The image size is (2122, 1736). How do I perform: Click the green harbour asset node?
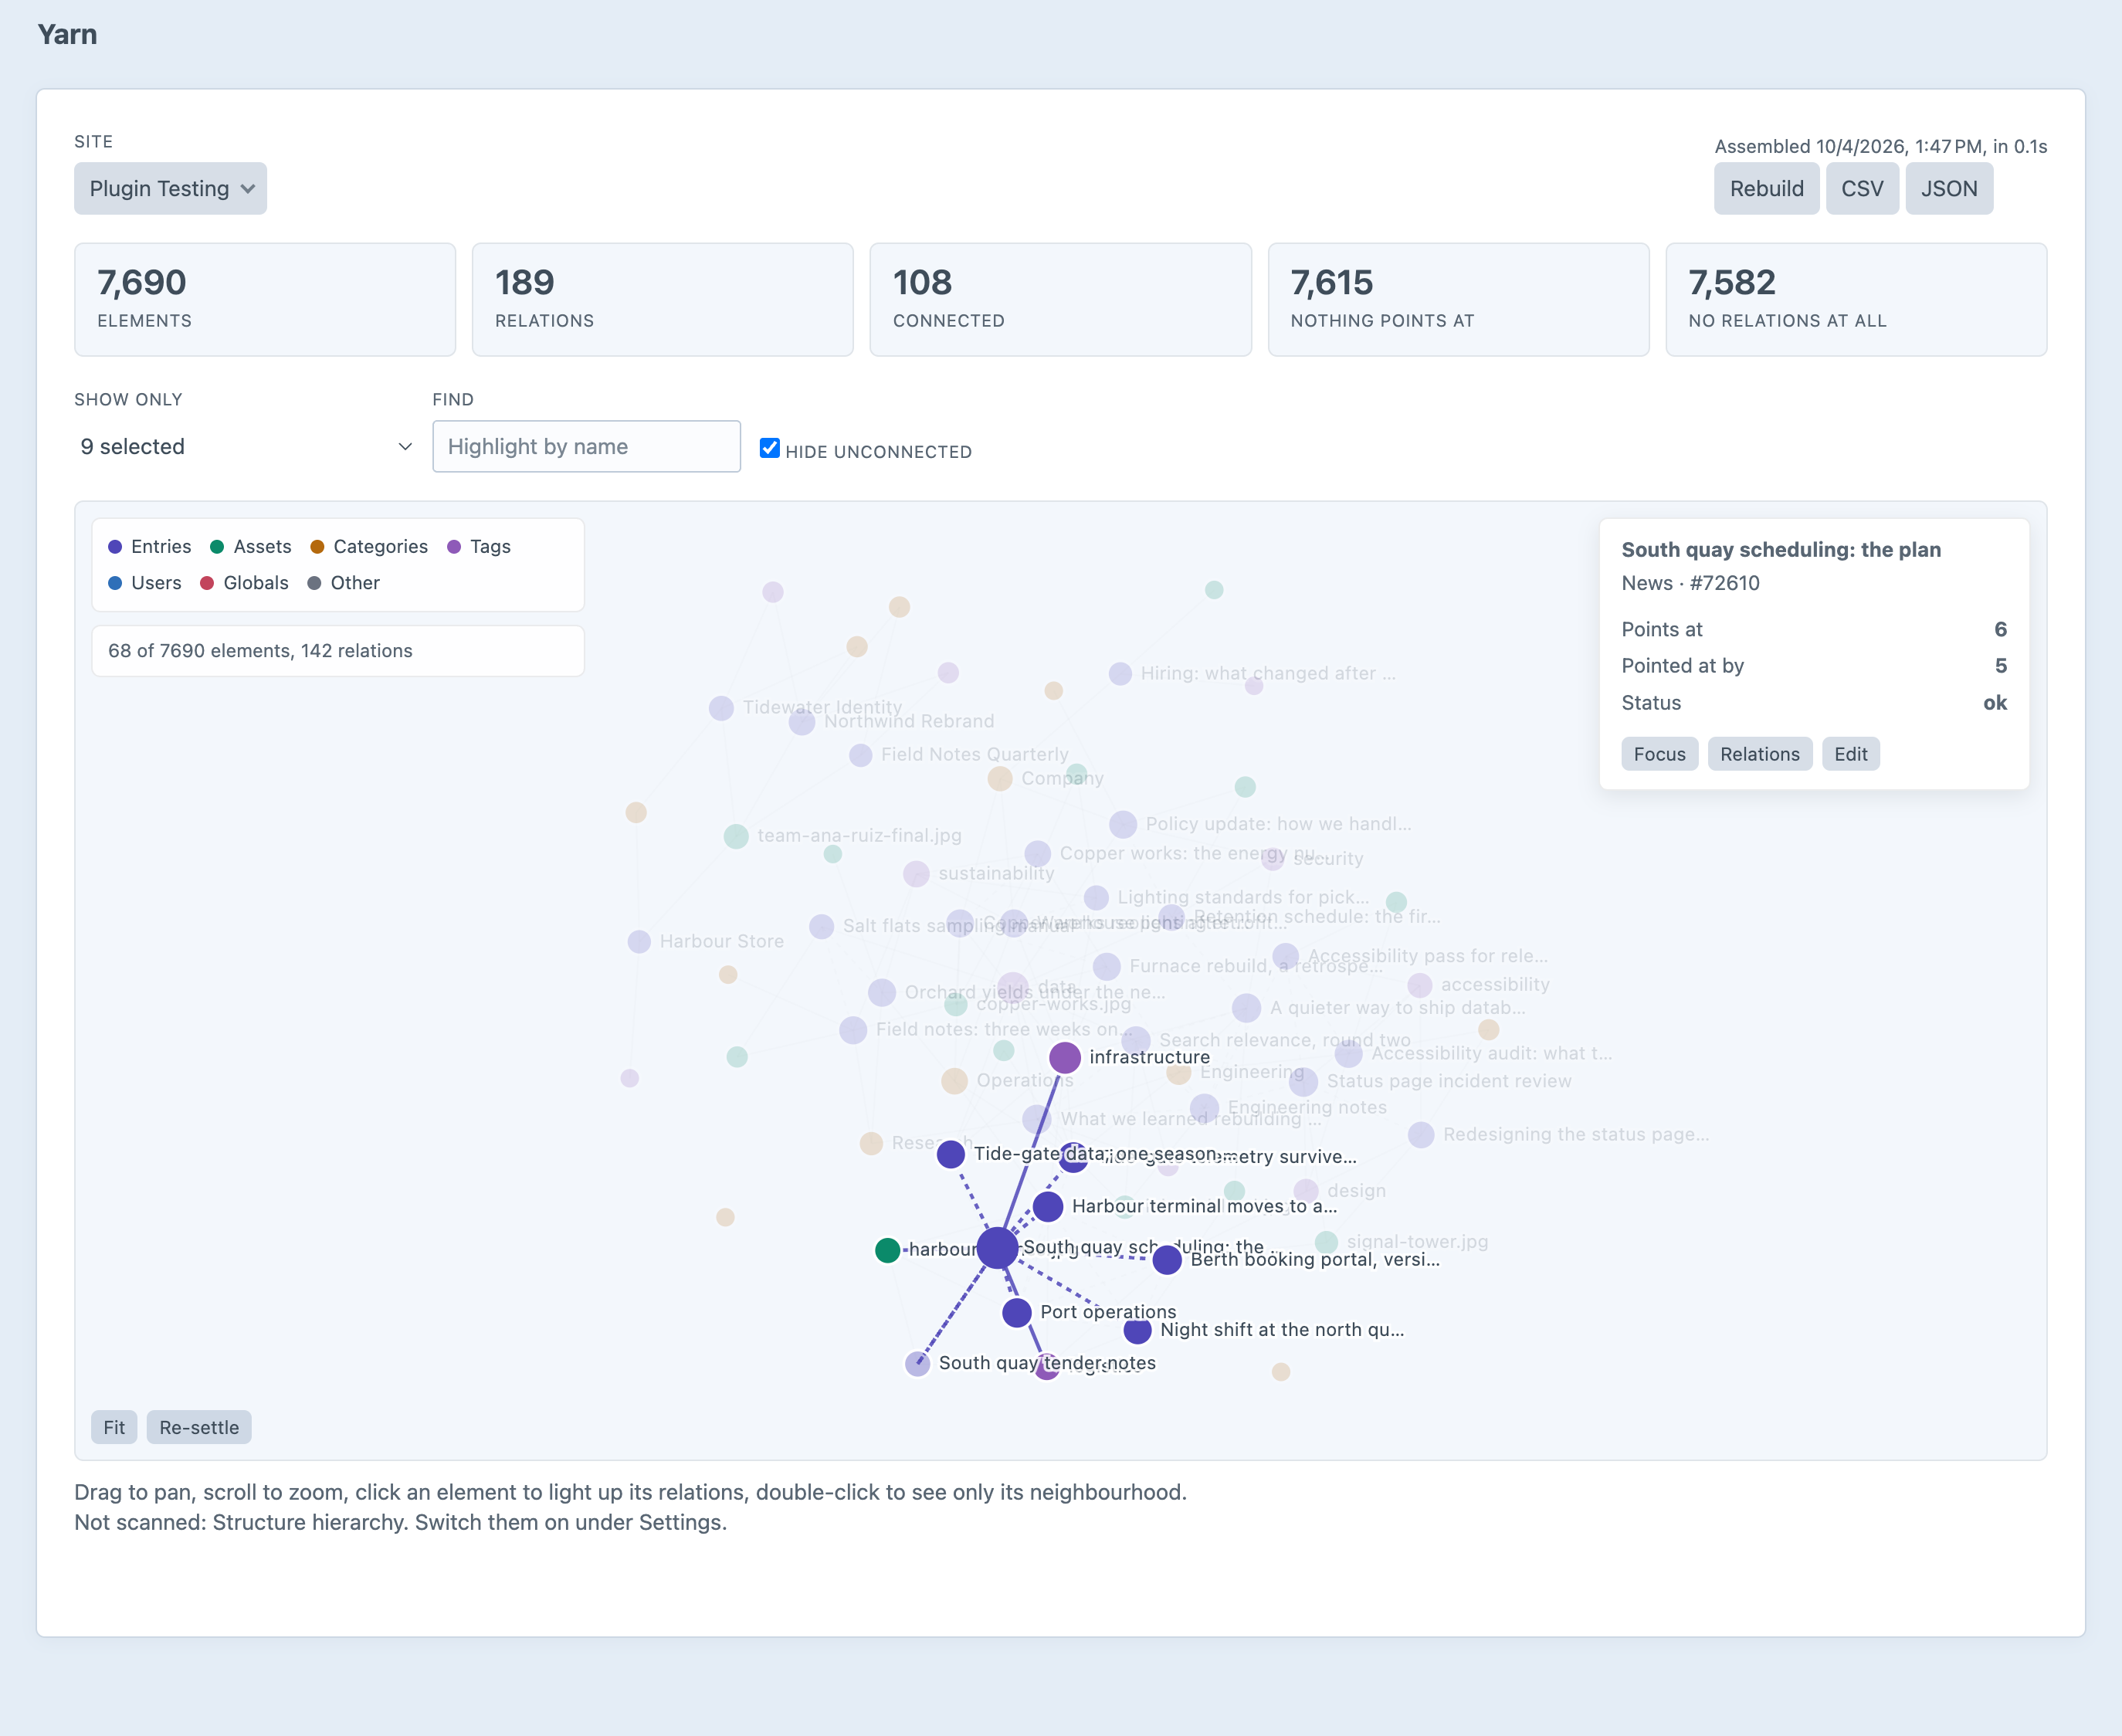887,1250
